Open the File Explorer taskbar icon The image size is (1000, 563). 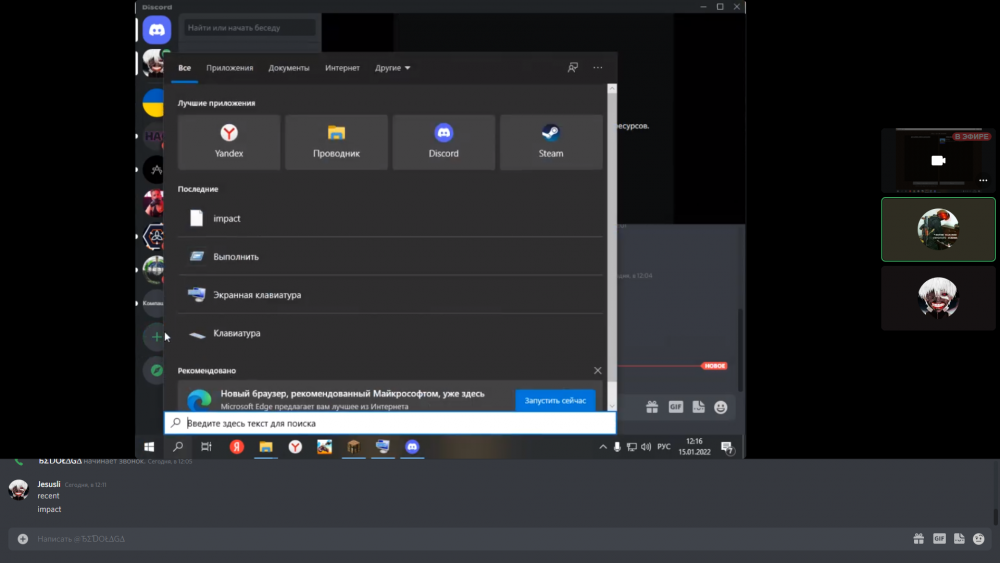tap(266, 447)
